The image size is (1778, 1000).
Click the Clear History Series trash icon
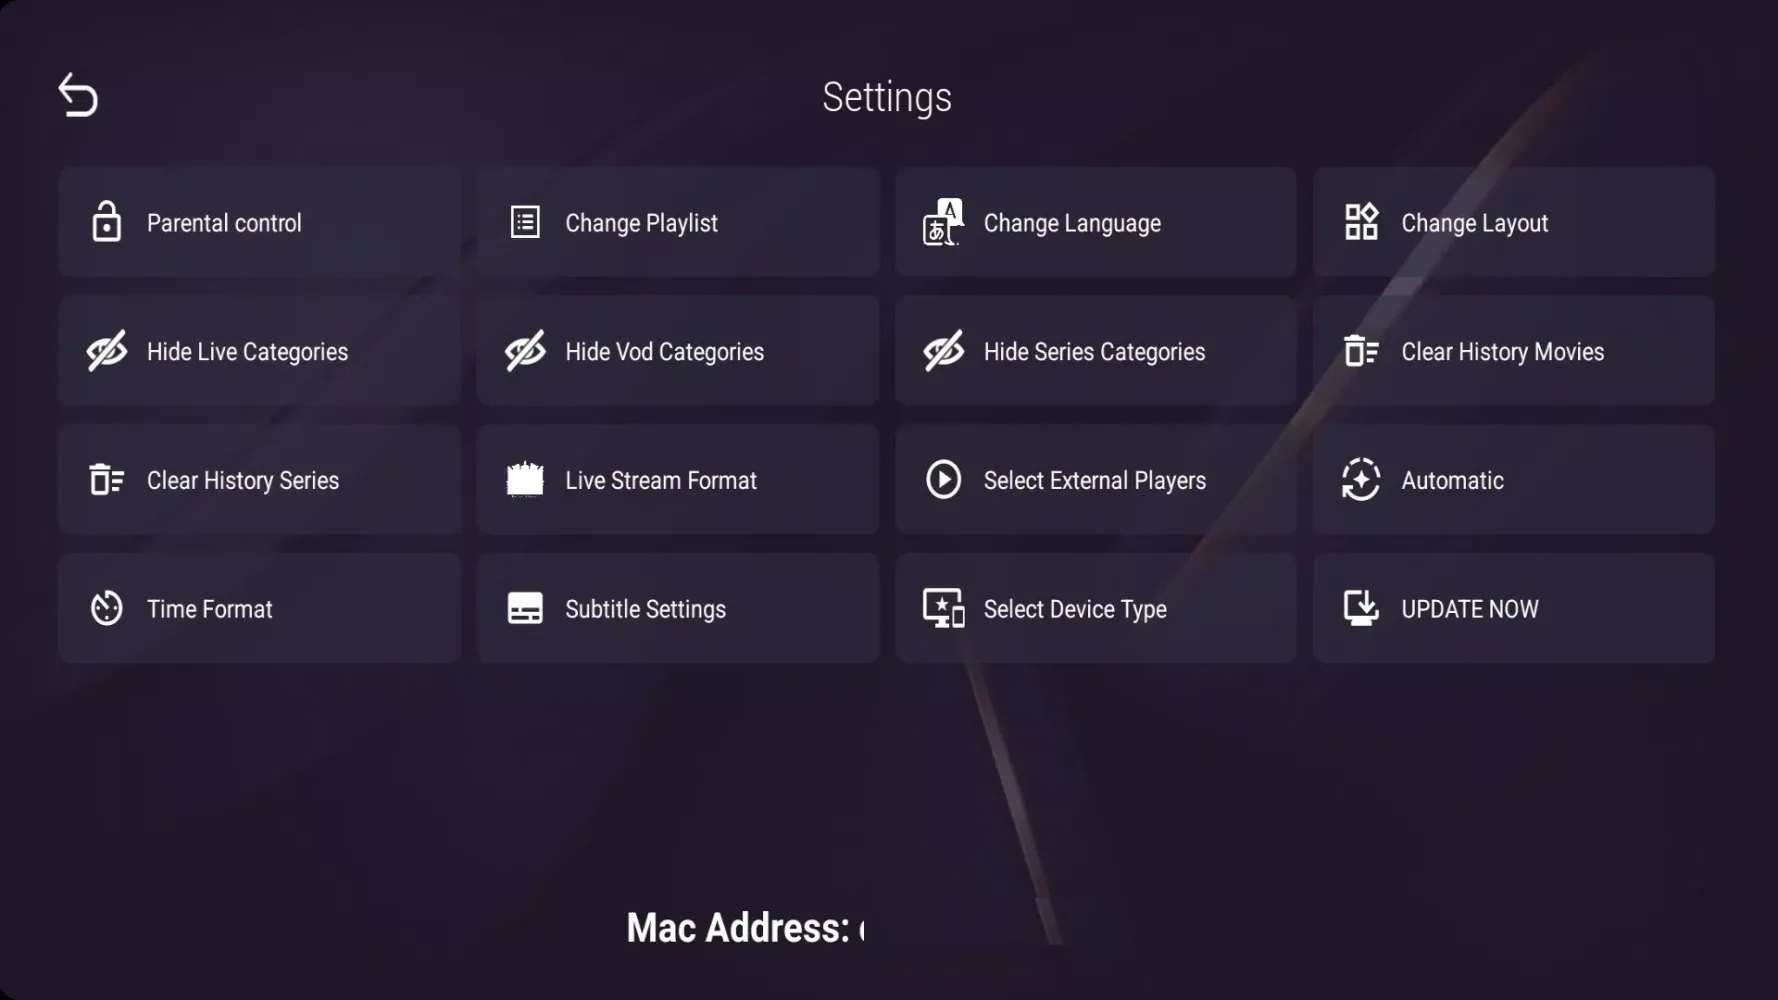(106, 480)
